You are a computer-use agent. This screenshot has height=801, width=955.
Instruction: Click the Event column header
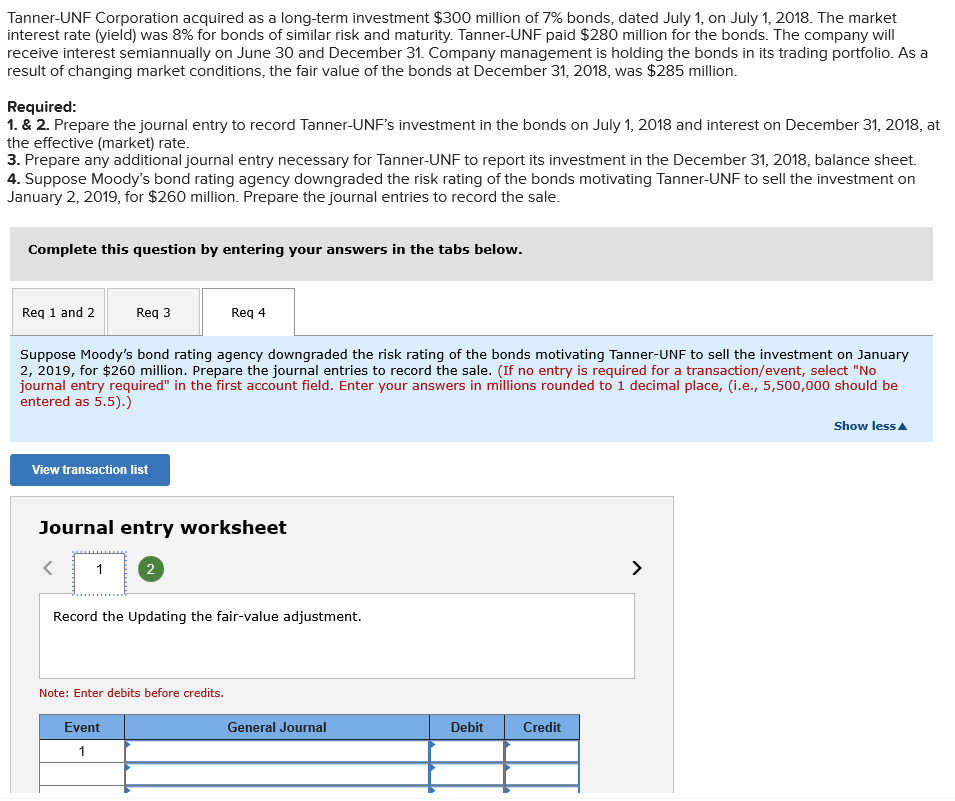[x=82, y=727]
